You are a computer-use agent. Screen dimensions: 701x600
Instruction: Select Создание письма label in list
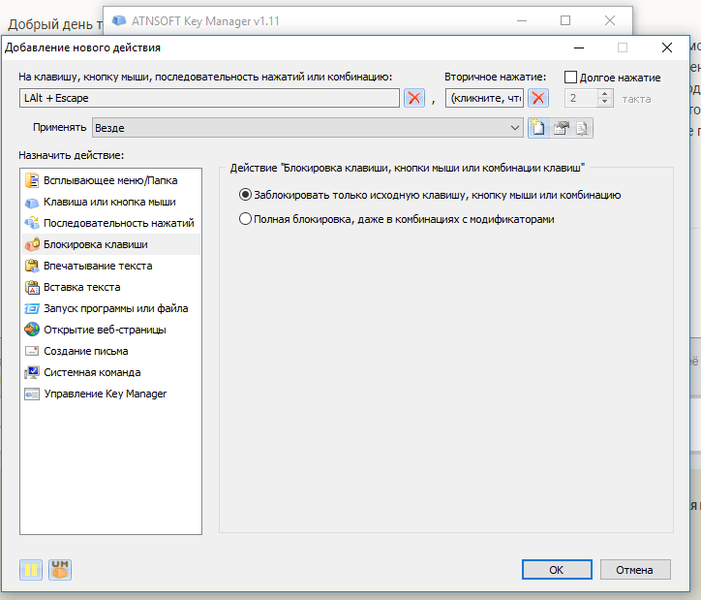(x=86, y=351)
